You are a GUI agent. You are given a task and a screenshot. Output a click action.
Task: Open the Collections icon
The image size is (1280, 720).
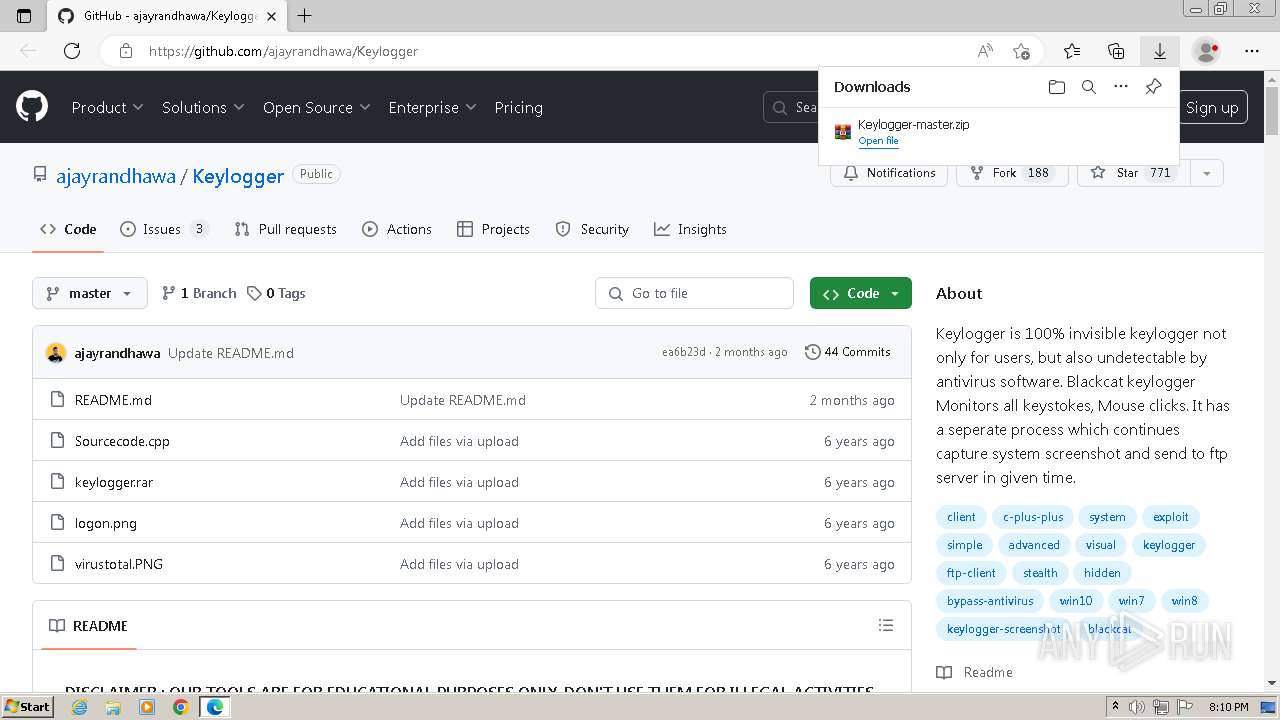(x=1116, y=51)
